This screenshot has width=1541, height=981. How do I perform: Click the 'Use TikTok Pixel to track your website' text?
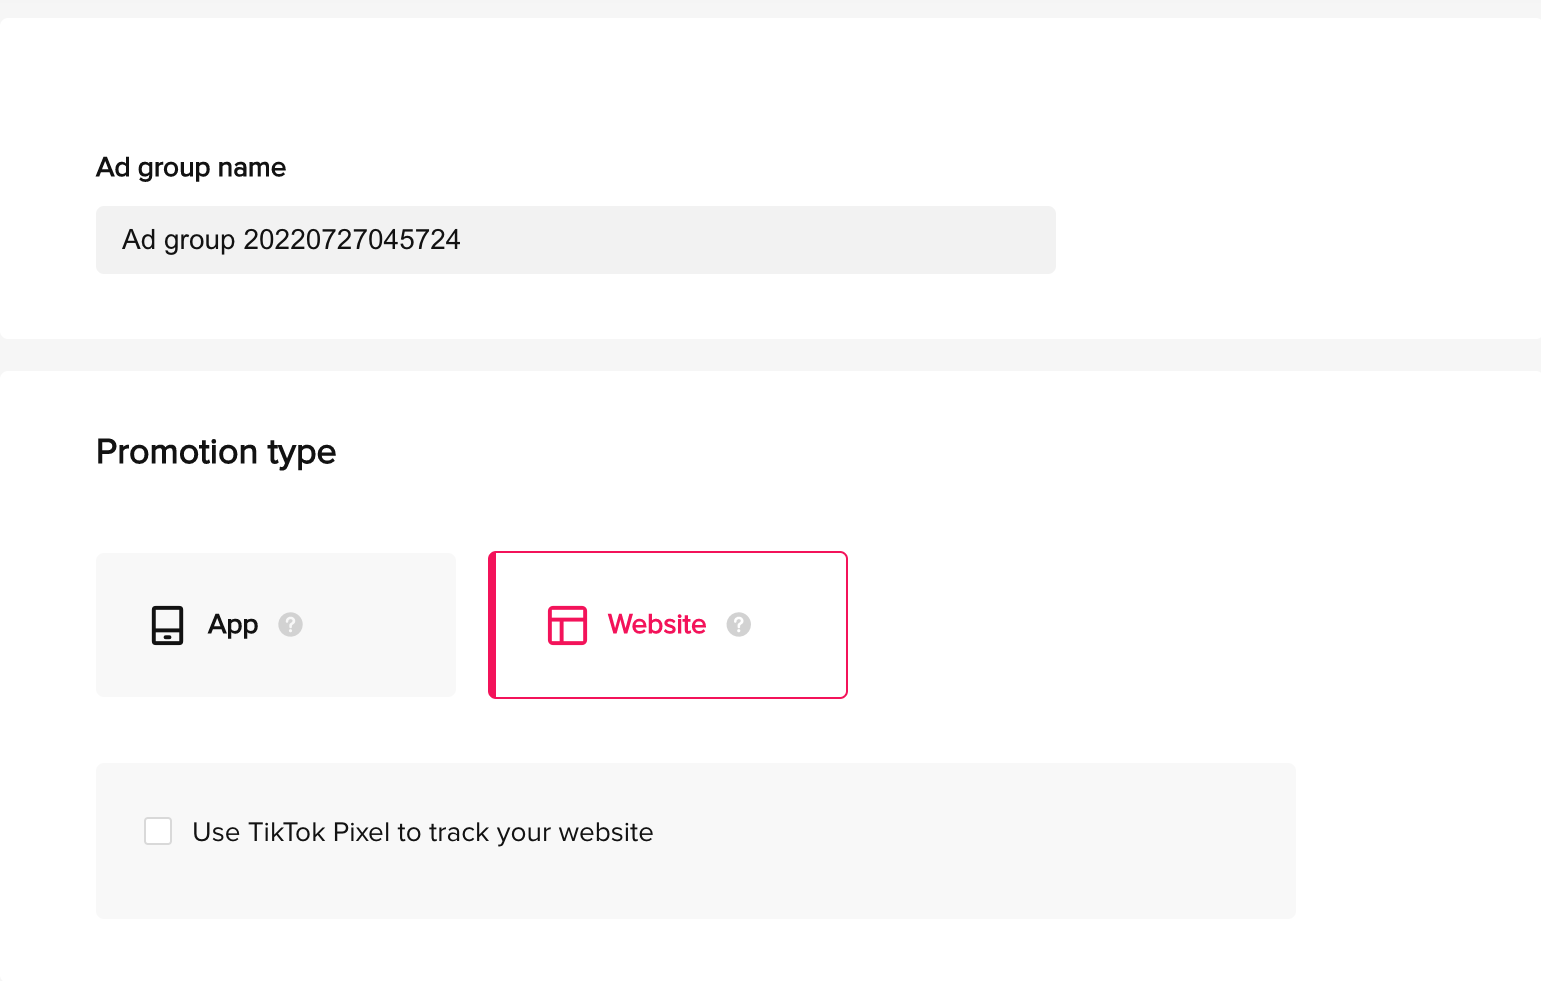(x=423, y=832)
